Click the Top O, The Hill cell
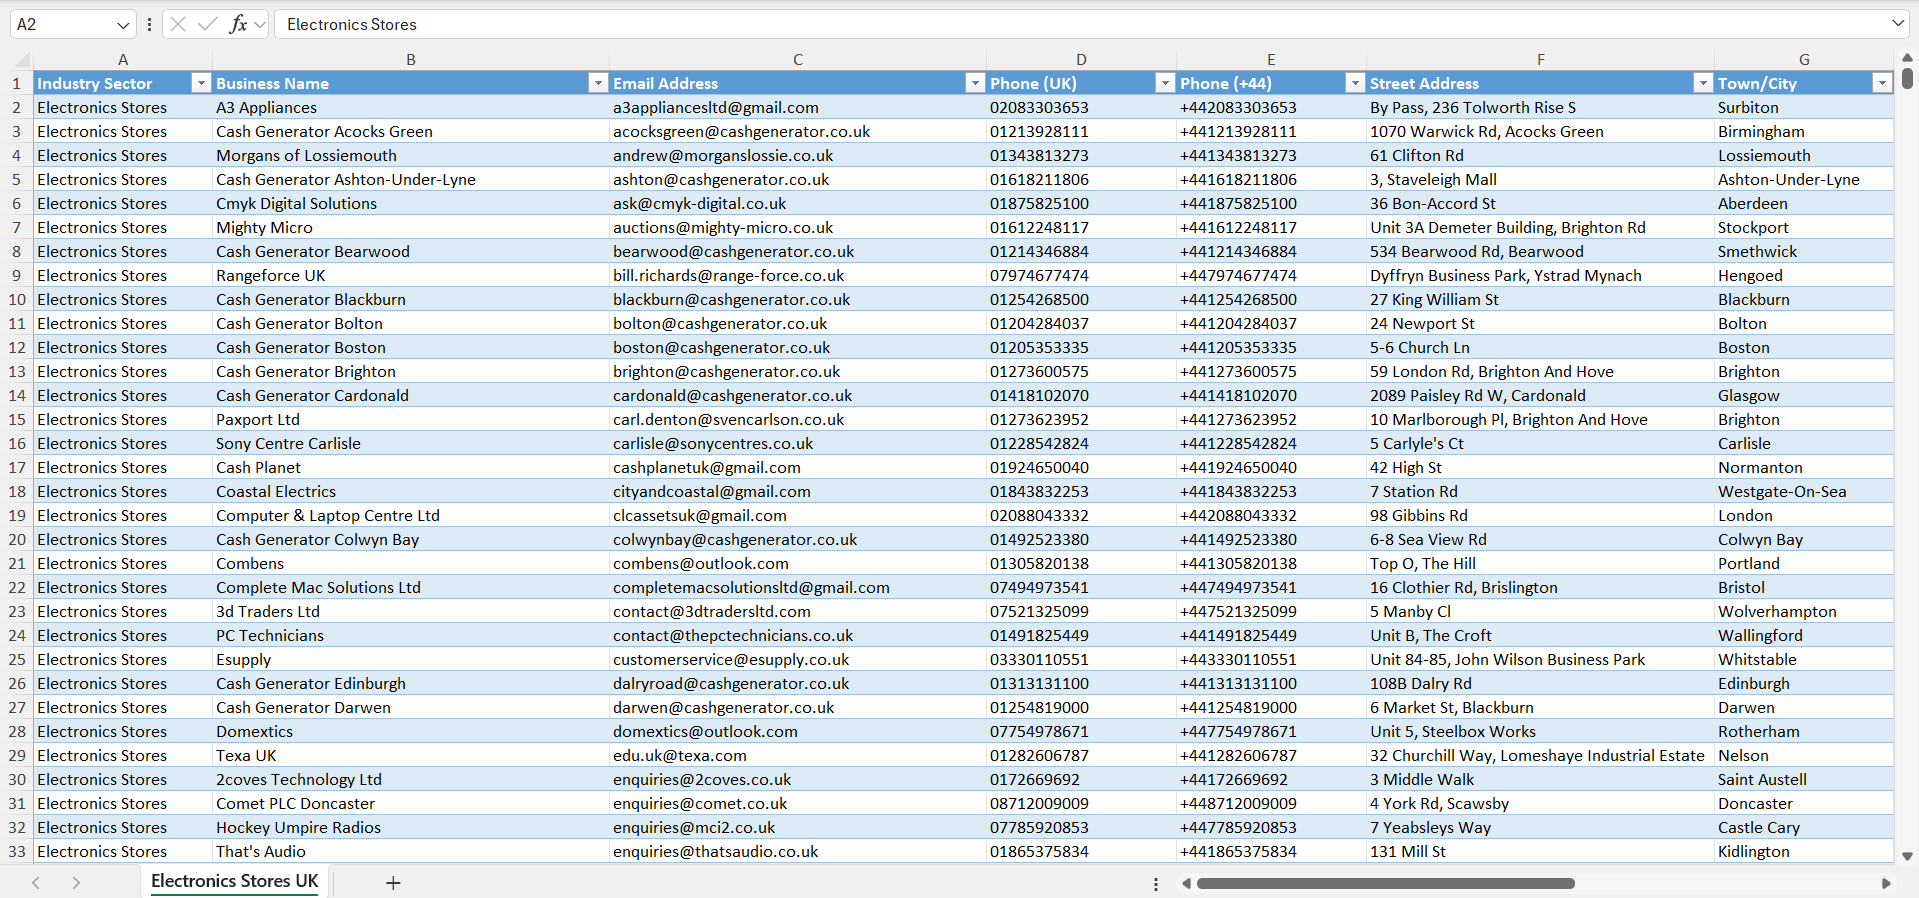 pyautogui.click(x=1540, y=563)
